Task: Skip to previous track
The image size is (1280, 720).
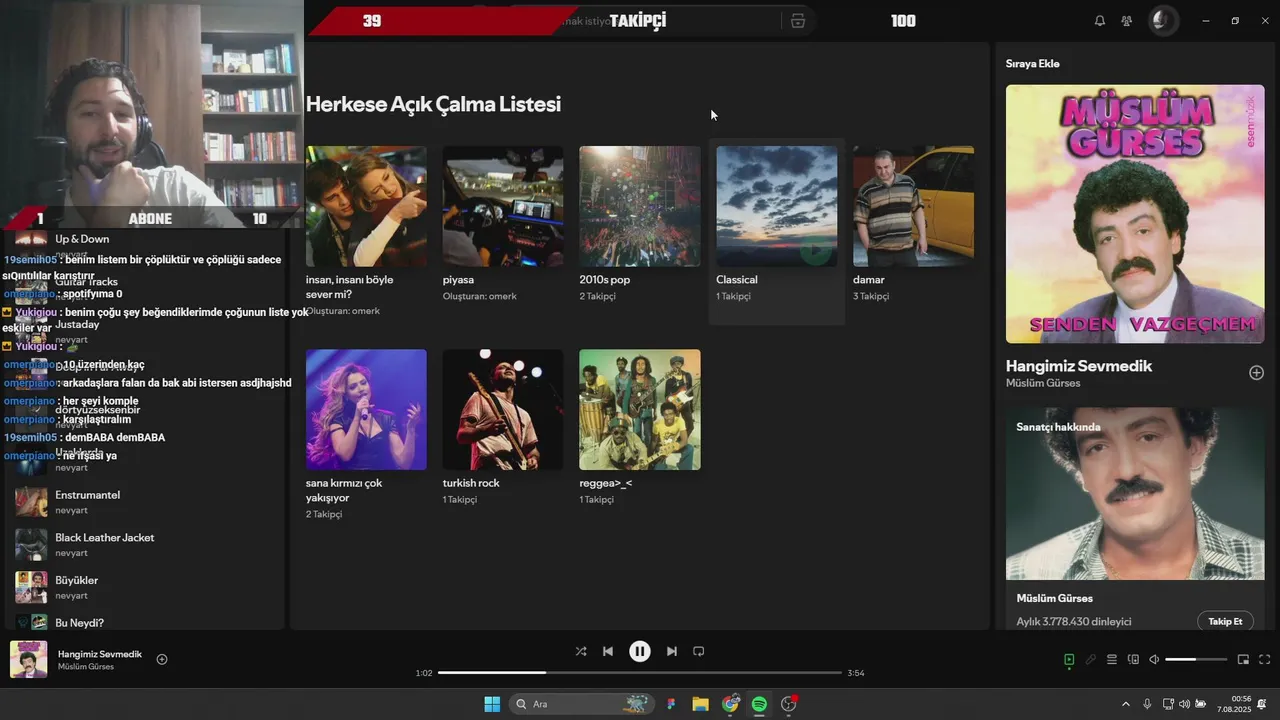Action: pos(608,651)
